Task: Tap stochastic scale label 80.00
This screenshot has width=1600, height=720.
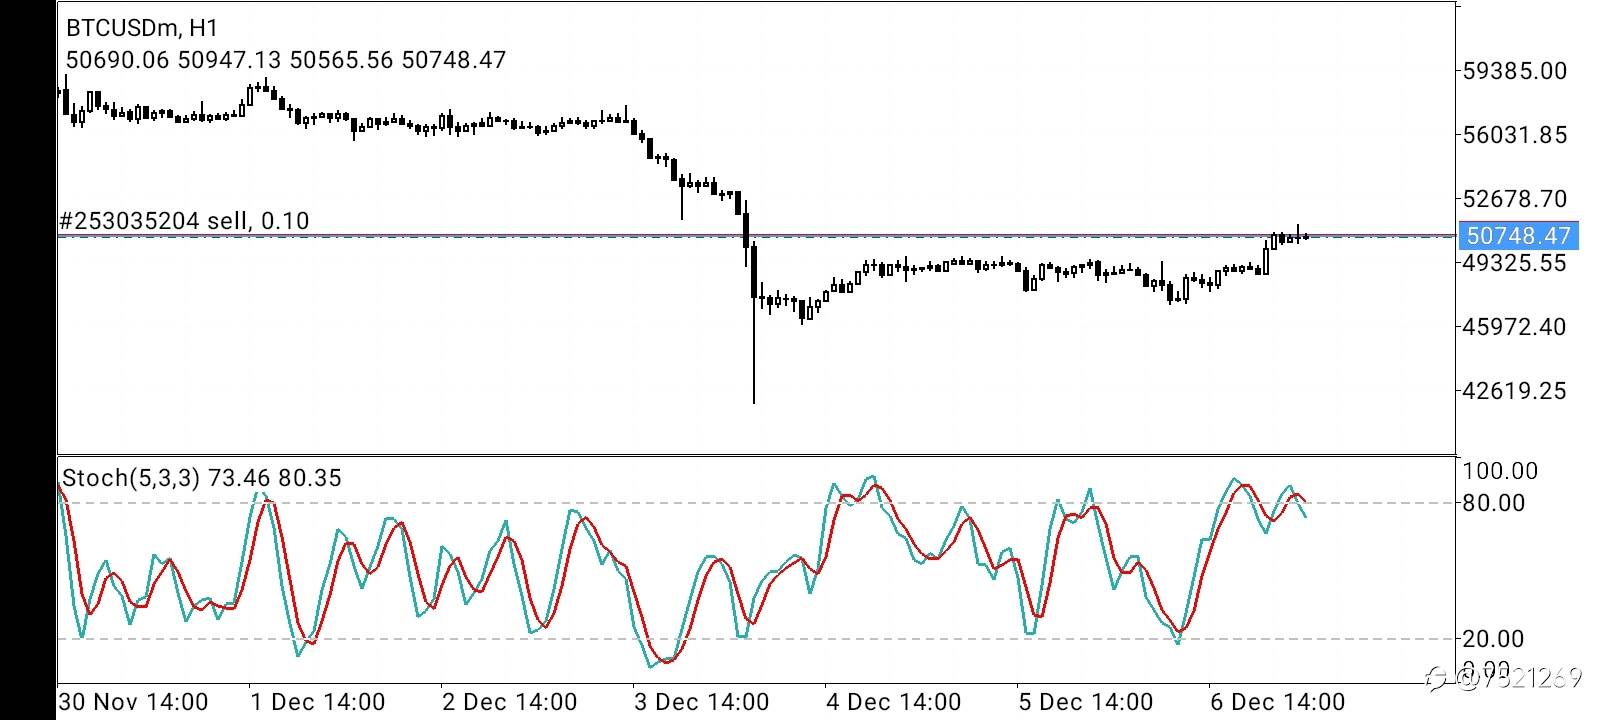Action: tap(1494, 503)
